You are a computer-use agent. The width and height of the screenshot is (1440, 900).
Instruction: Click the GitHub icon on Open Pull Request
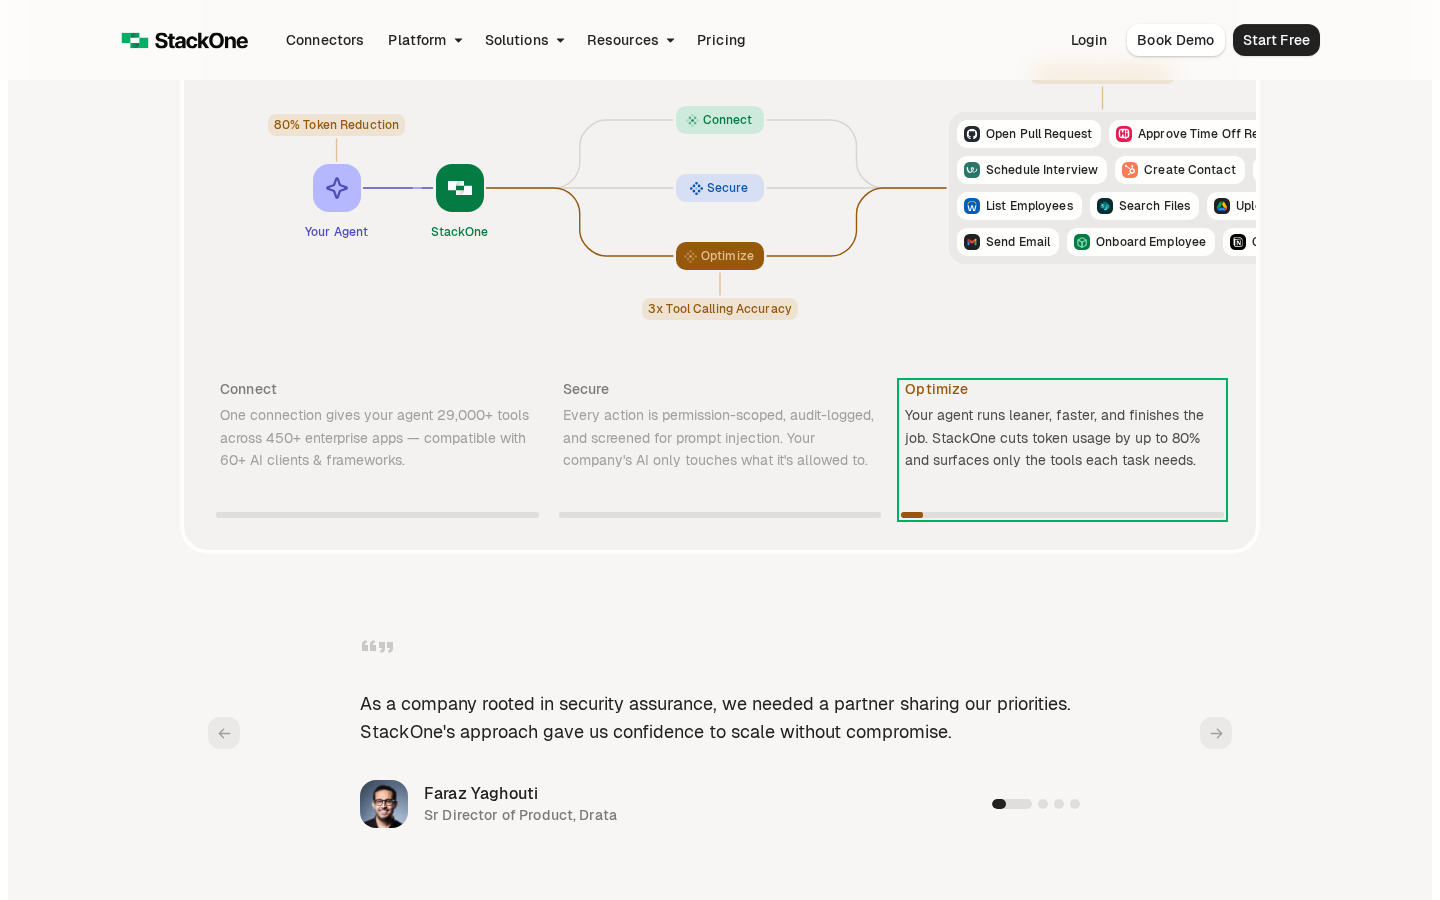(x=972, y=134)
